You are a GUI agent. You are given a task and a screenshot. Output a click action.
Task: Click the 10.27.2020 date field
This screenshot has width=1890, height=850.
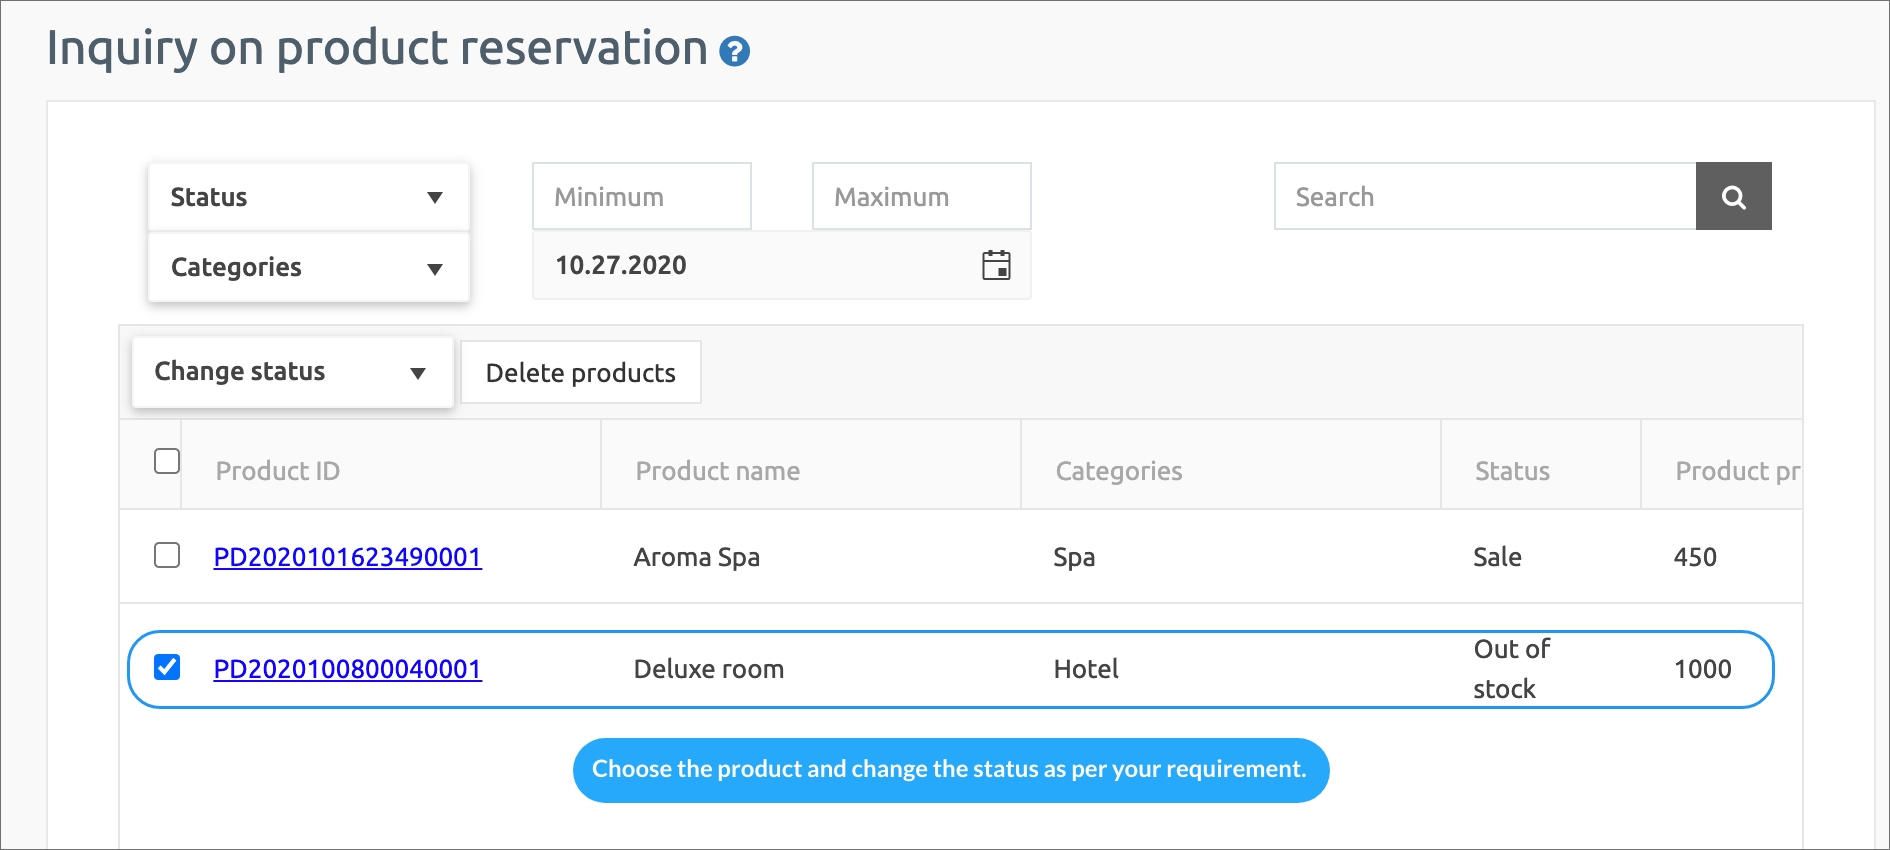click(750, 265)
